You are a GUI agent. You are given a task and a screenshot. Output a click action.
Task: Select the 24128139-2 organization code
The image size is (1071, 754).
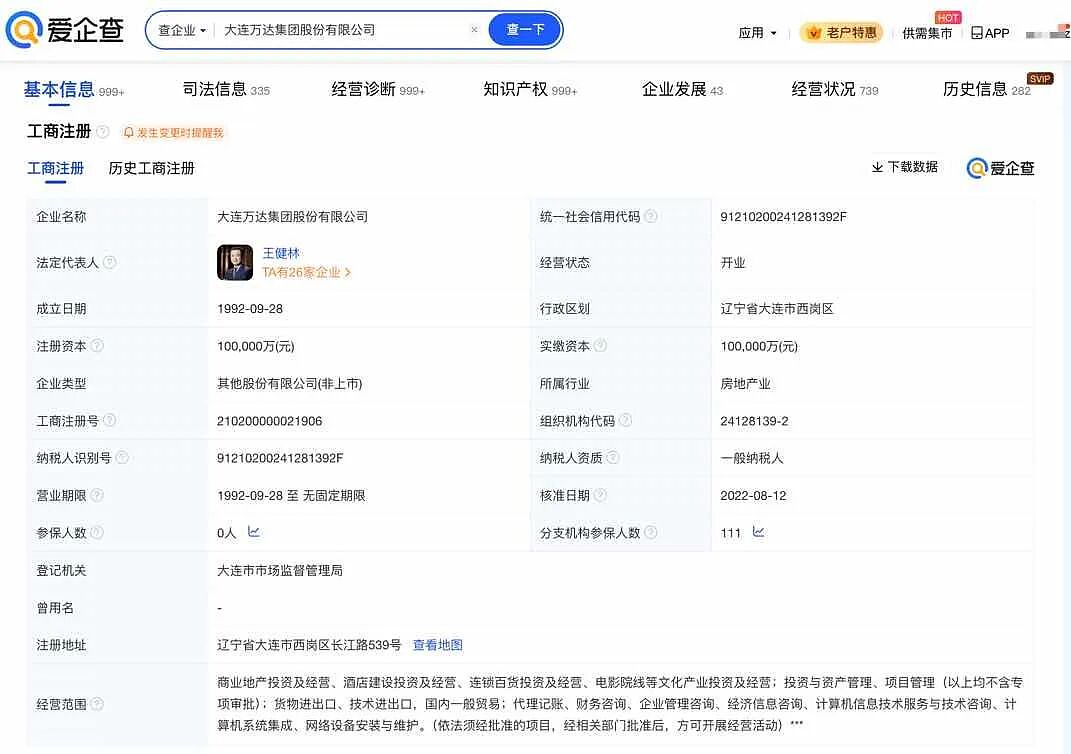coord(754,421)
